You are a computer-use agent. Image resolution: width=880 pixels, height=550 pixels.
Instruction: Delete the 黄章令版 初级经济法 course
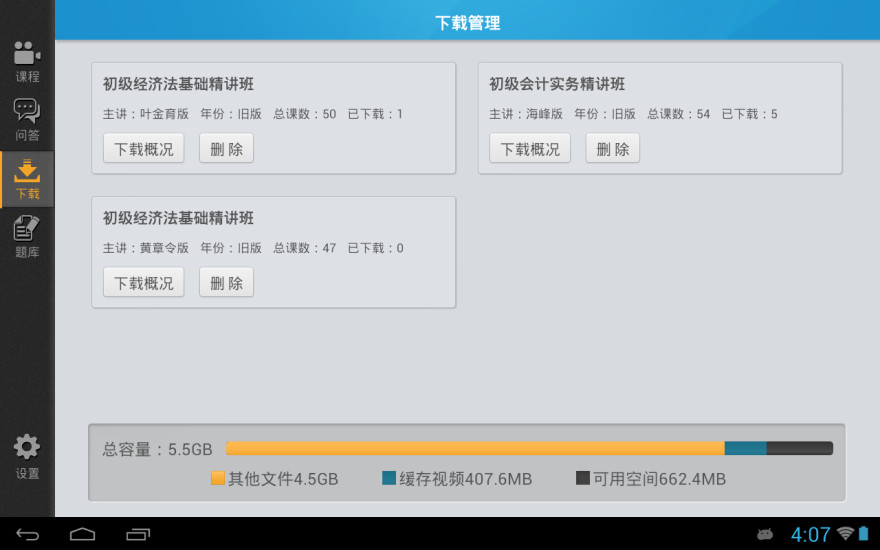[x=226, y=282]
